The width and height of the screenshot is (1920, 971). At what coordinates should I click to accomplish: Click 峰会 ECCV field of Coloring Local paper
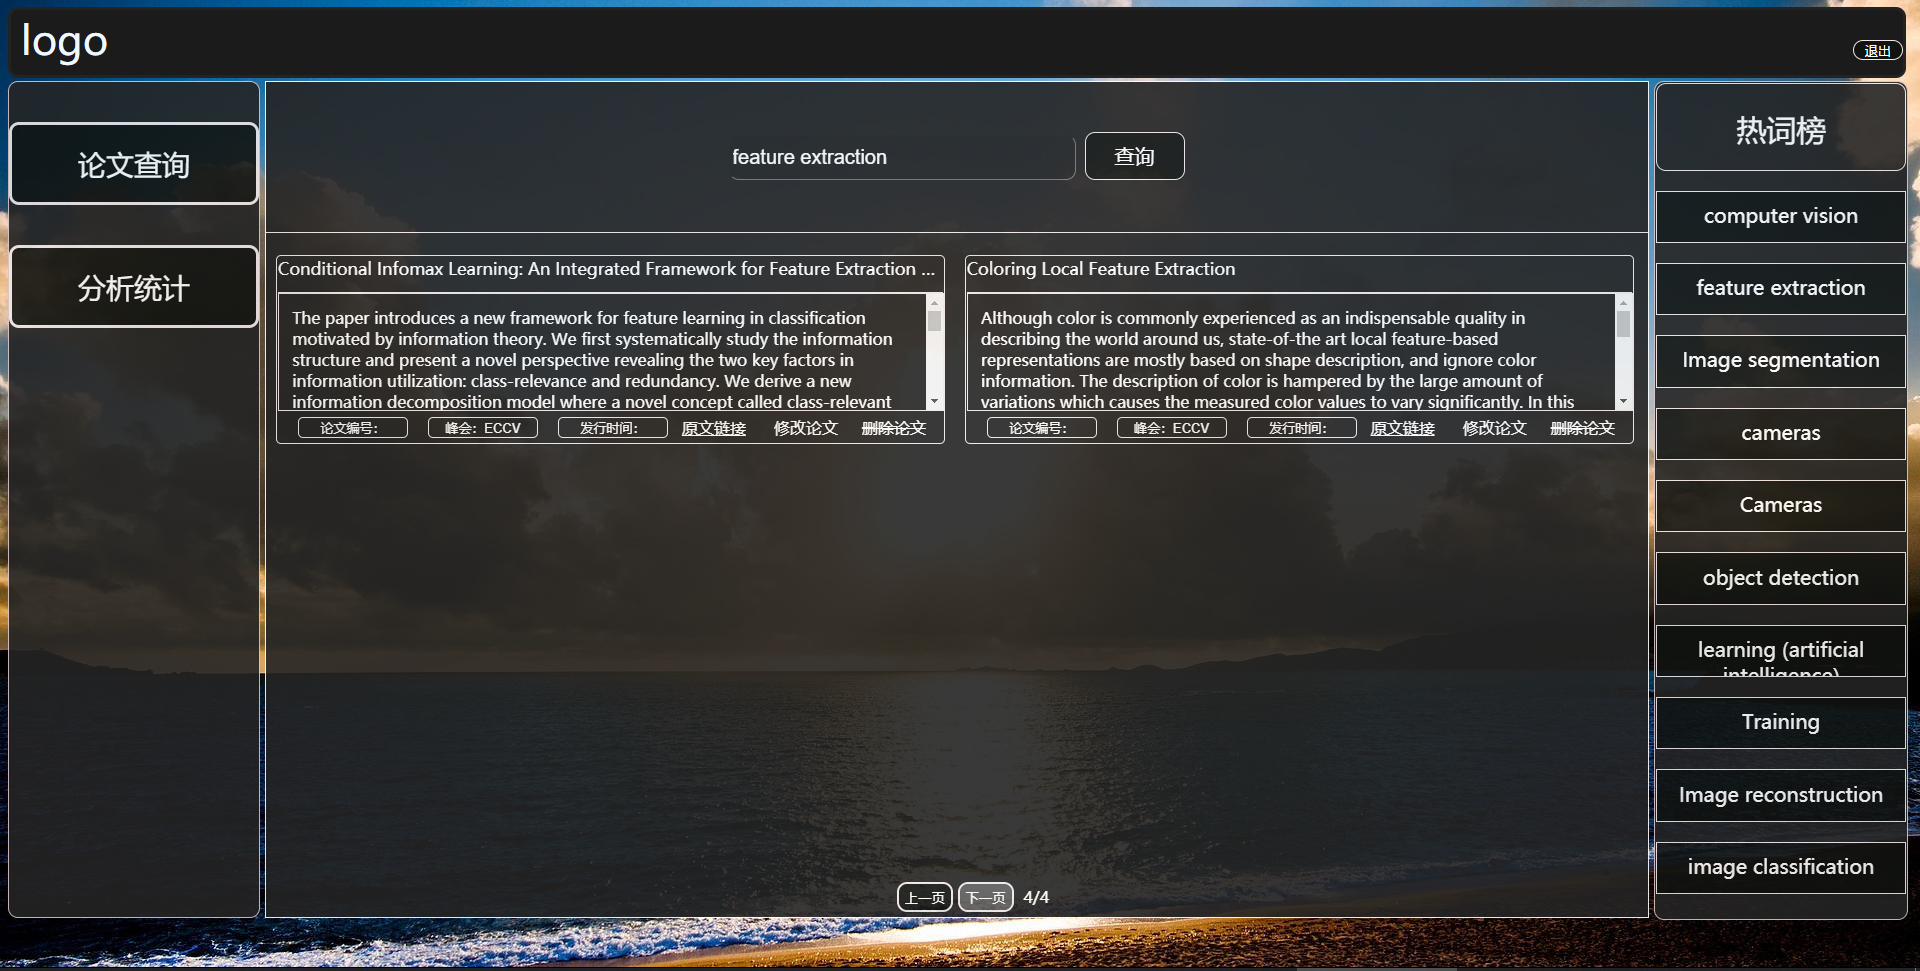(x=1172, y=428)
